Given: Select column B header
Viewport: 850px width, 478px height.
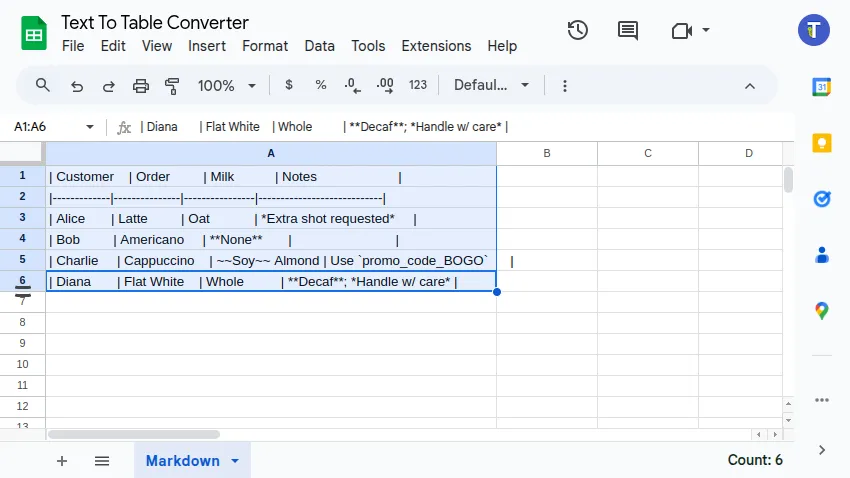Looking at the screenshot, I should pos(547,153).
